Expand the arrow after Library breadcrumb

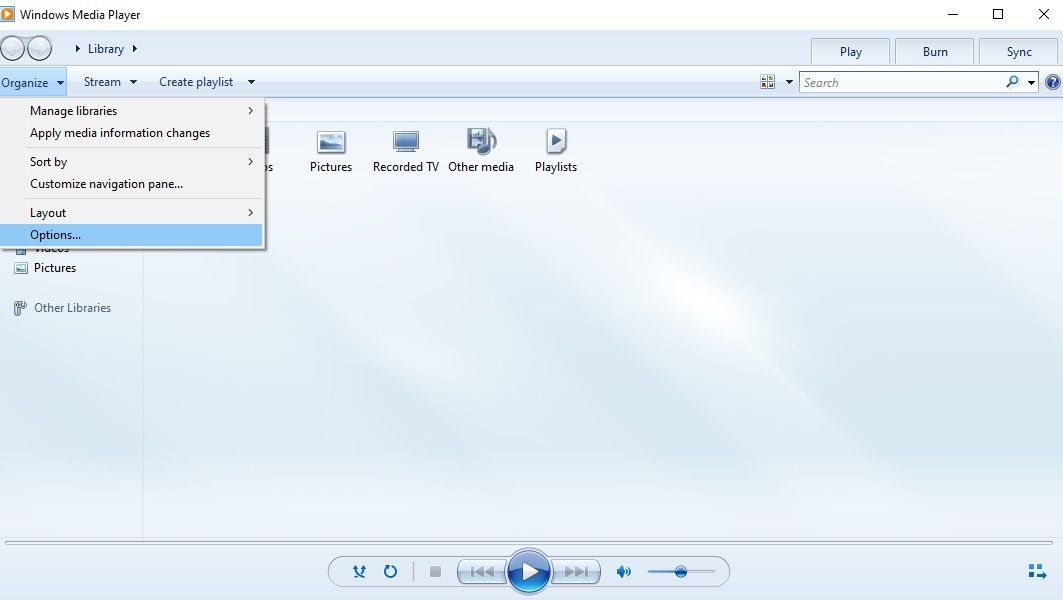click(x=135, y=49)
